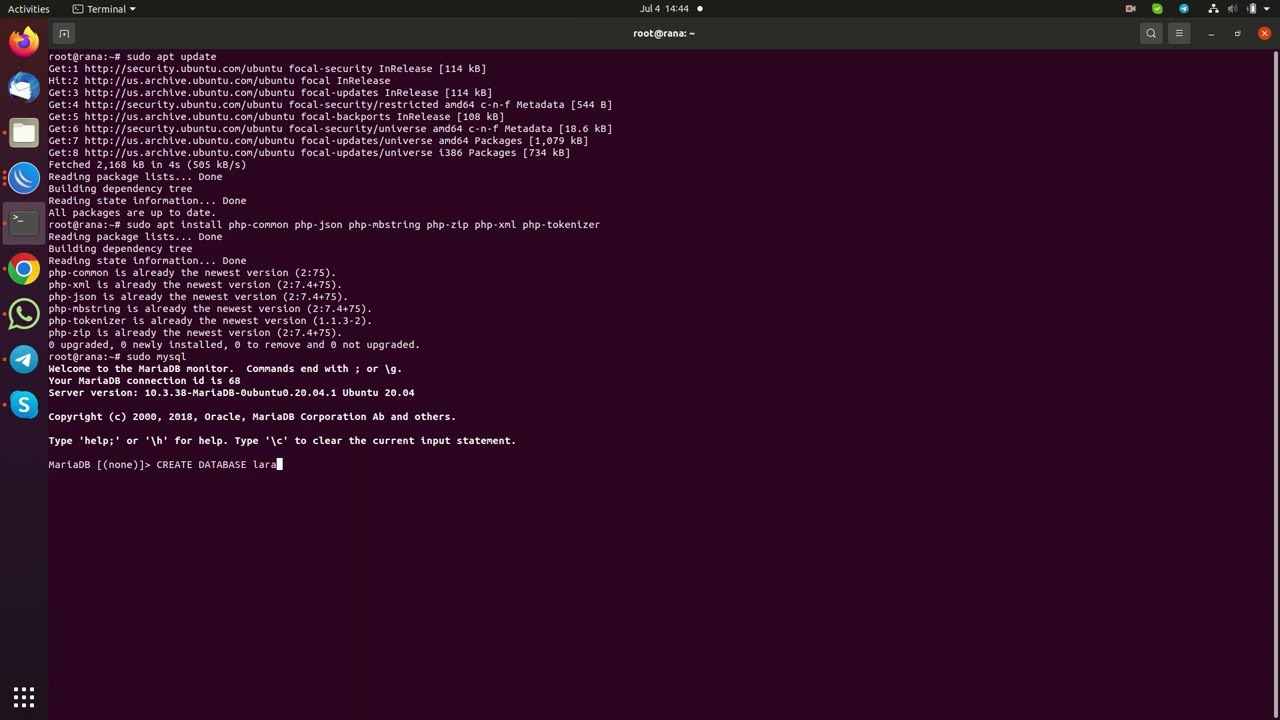Open a new terminal tab
Image resolution: width=1280 pixels, height=720 pixels.
click(64, 33)
